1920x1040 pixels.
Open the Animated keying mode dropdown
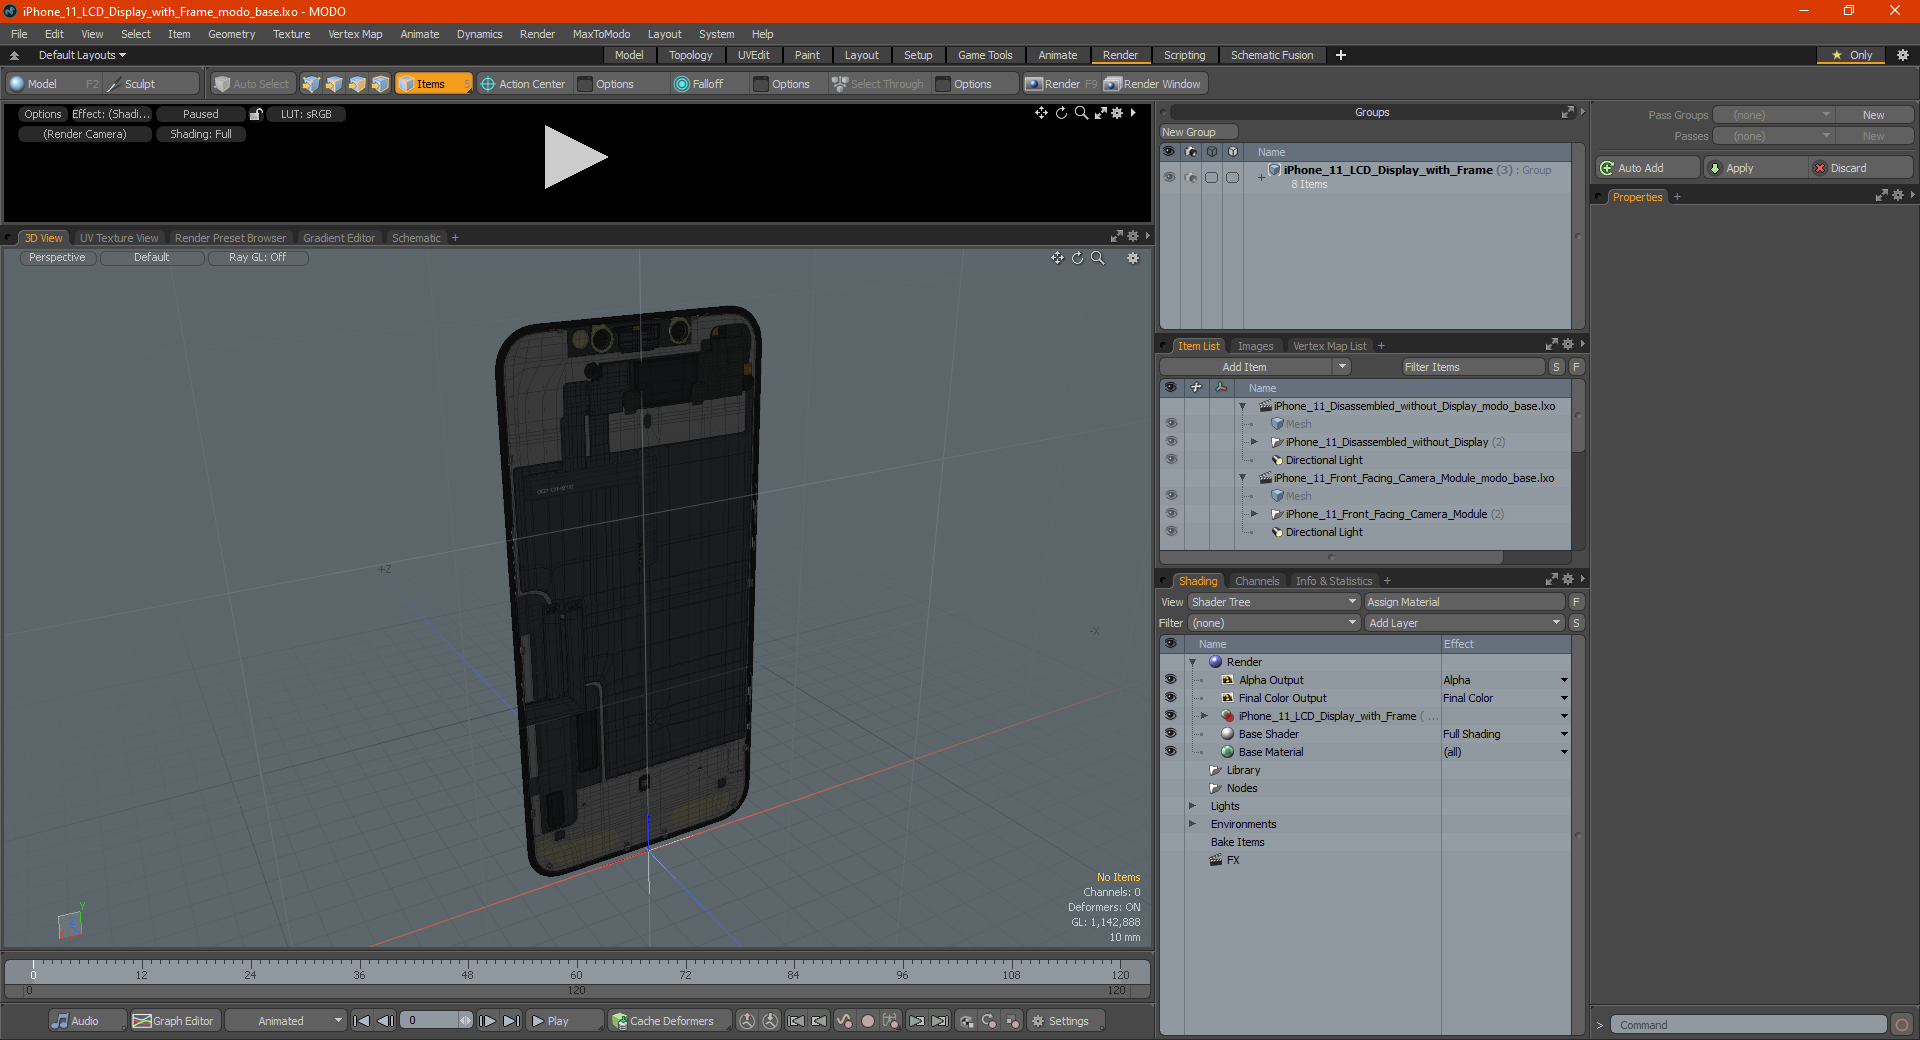tap(286, 1021)
